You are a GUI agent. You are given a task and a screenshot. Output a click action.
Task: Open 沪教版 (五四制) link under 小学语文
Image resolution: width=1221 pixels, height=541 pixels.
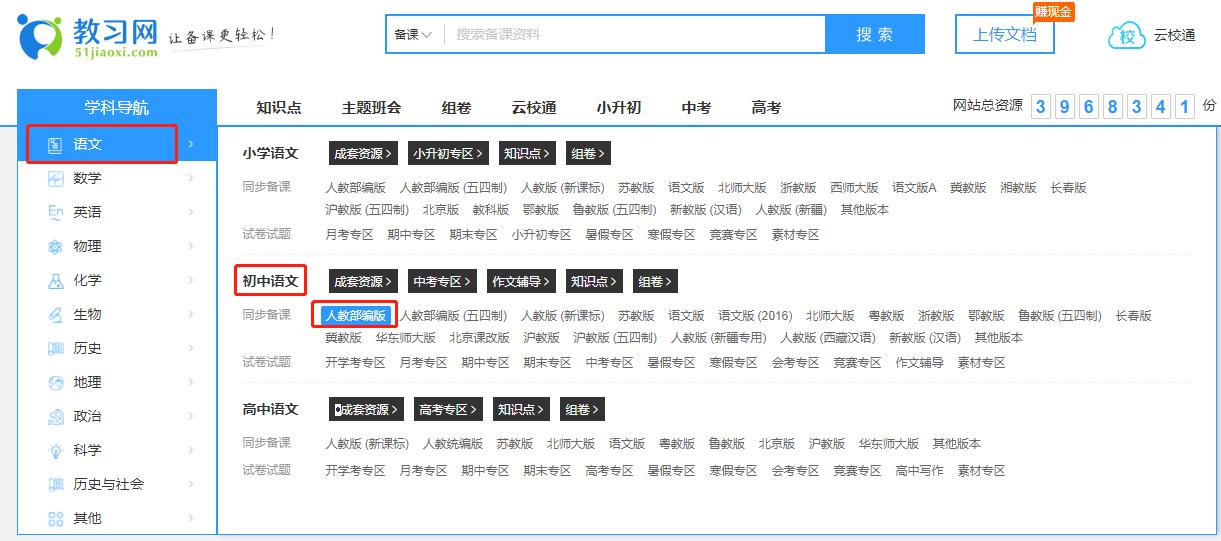(367, 210)
